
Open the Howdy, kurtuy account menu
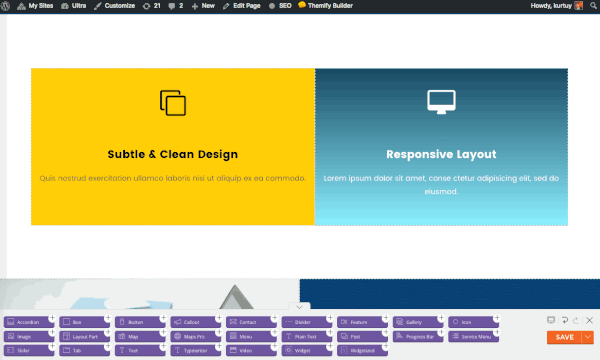(557, 6)
